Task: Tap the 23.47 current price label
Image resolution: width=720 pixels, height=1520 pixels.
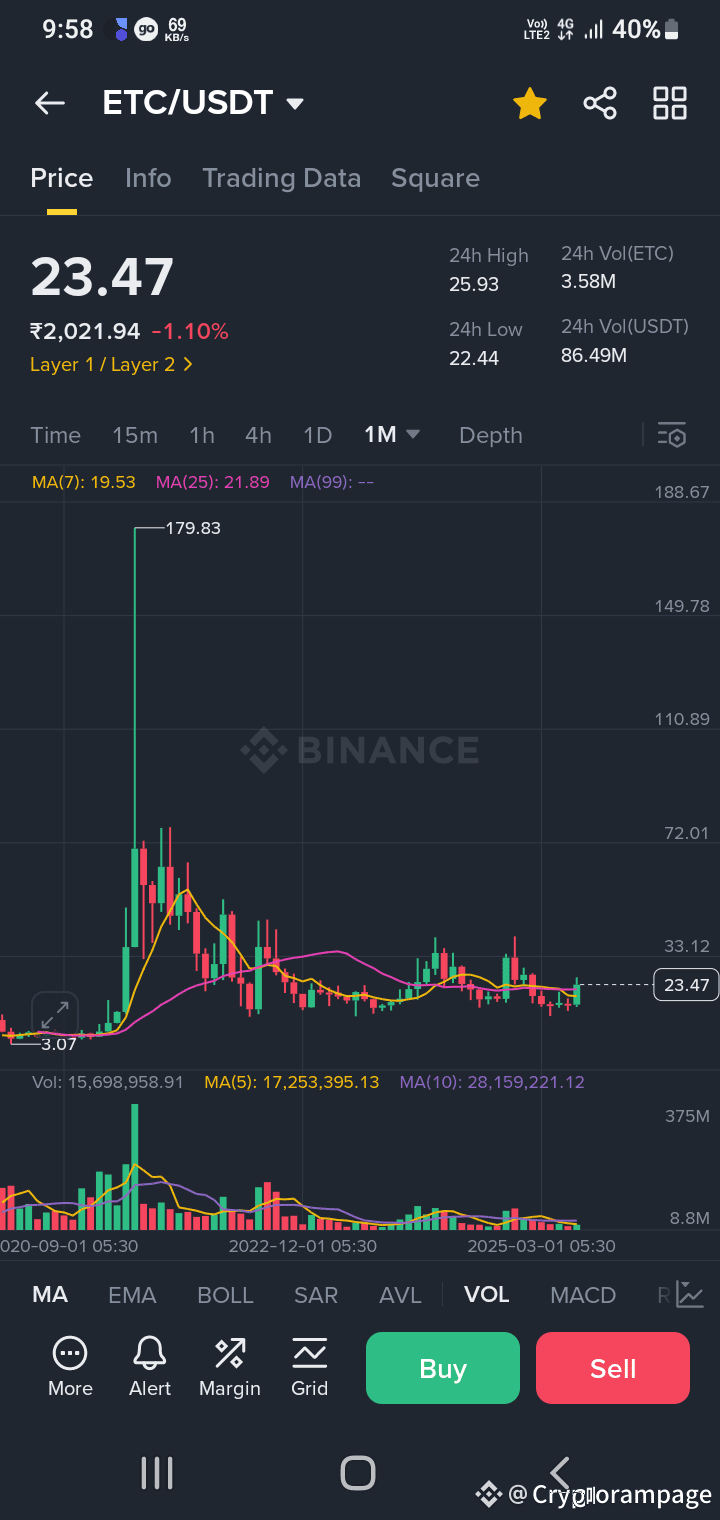Action: click(687, 985)
